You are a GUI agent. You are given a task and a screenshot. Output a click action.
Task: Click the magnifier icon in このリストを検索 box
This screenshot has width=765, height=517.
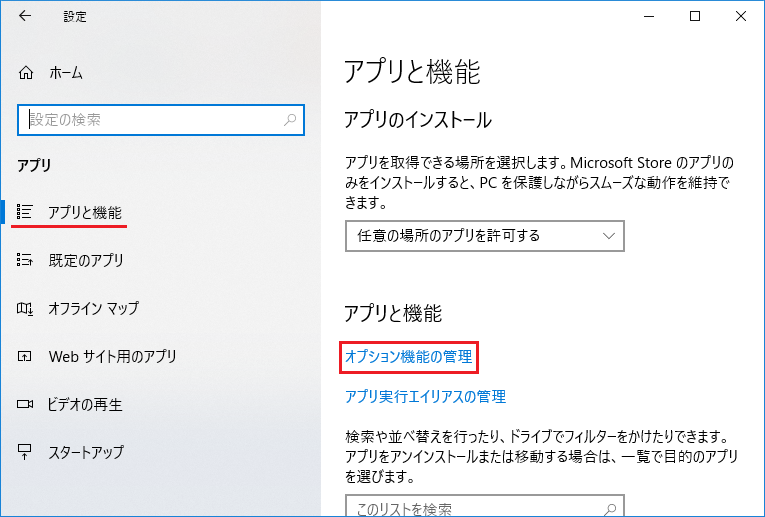pos(608,508)
